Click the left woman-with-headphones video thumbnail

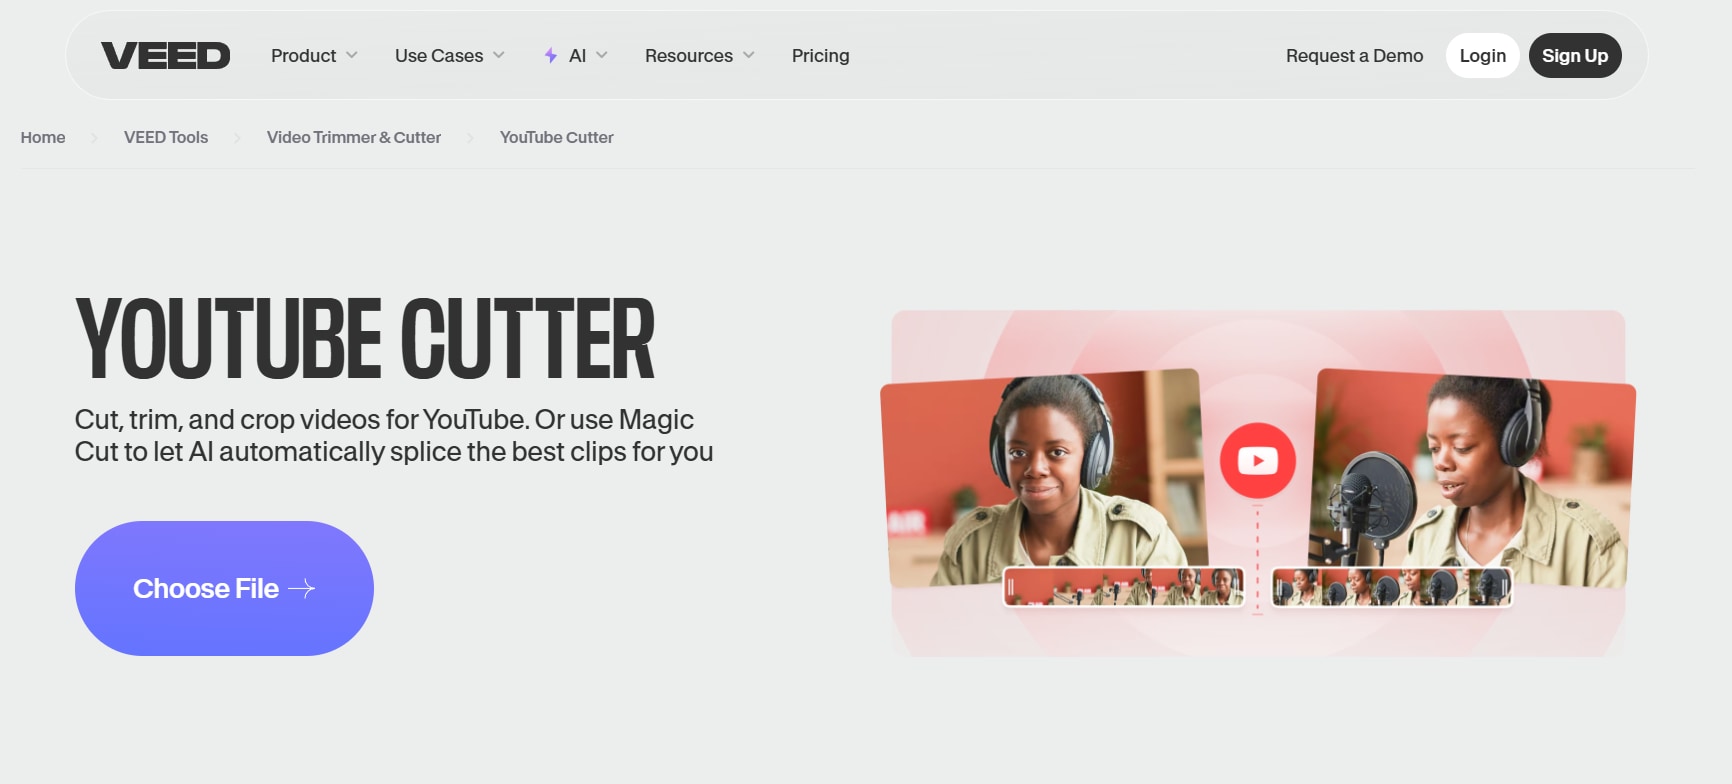tap(1044, 478)
